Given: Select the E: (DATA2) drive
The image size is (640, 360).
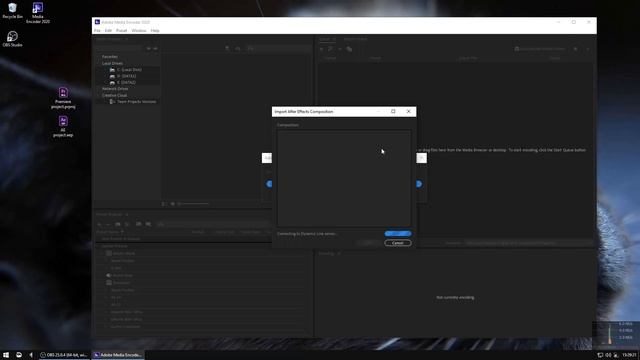Looking at the screenshot, I should (126, 82).
